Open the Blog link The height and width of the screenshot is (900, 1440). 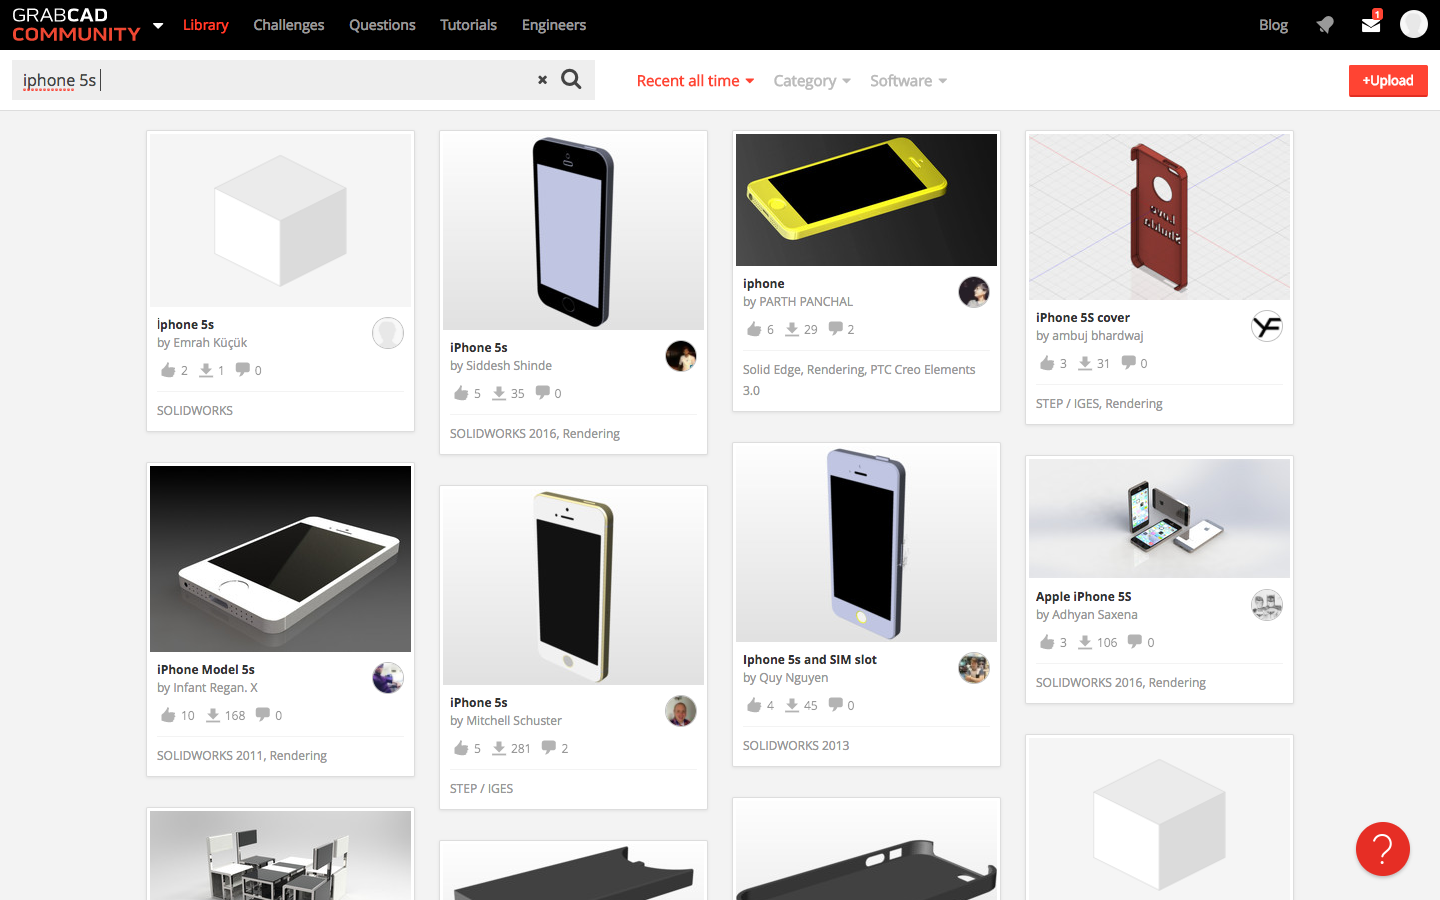(x=1272, y=24)
